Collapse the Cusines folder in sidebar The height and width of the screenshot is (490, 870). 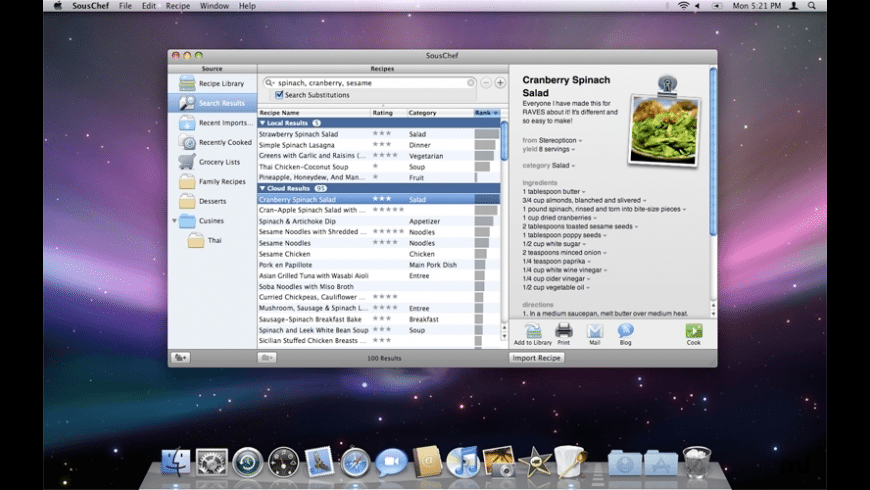pos(175,221)
